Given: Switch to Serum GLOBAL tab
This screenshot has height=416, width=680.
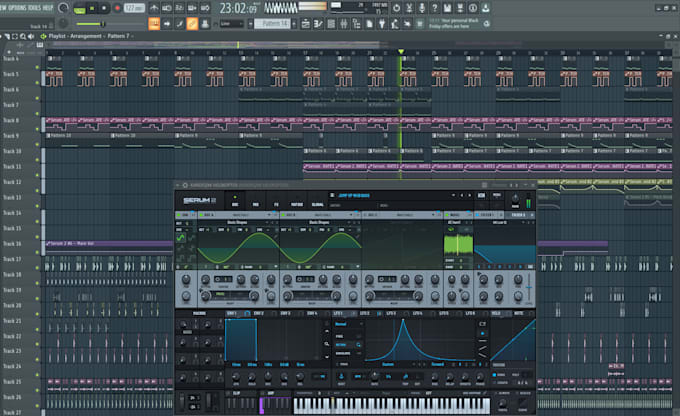Looking at the screenshot, I should click(317, 204).
